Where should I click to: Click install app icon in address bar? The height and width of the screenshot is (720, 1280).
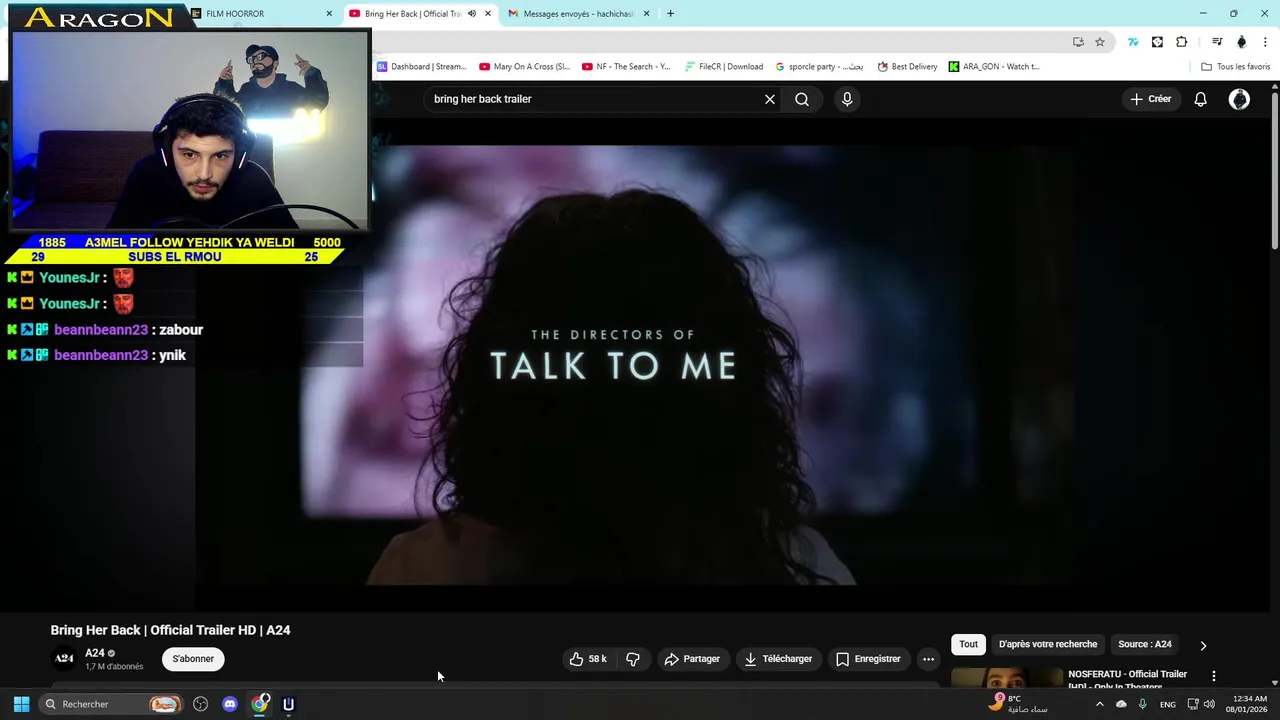1078,42
